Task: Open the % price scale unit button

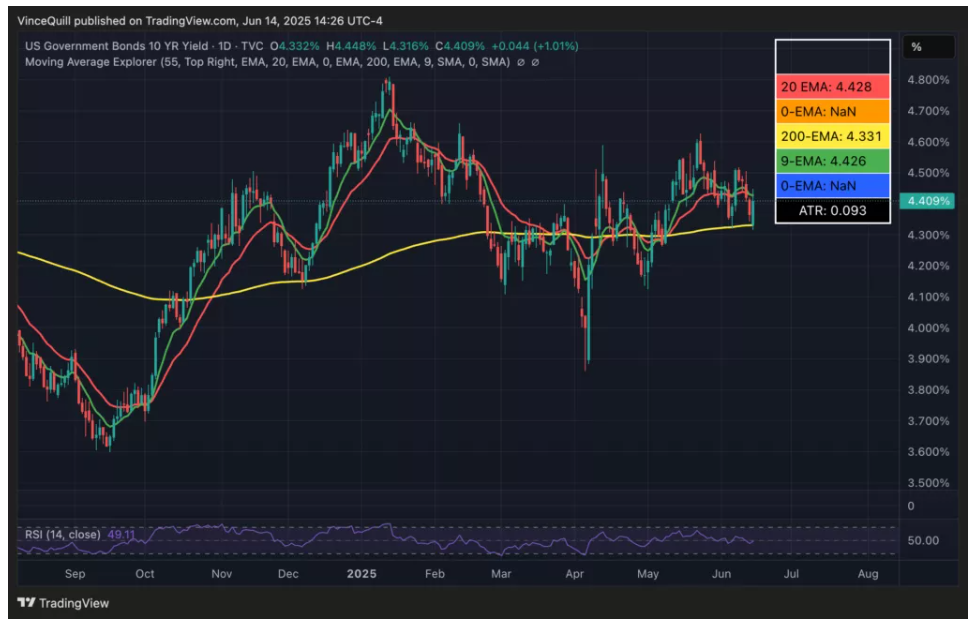Action: (916, 47)
